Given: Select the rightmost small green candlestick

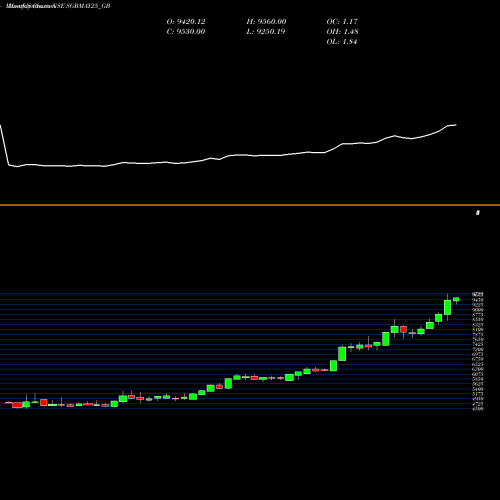Looking at the screenshot, I should 456,299.
